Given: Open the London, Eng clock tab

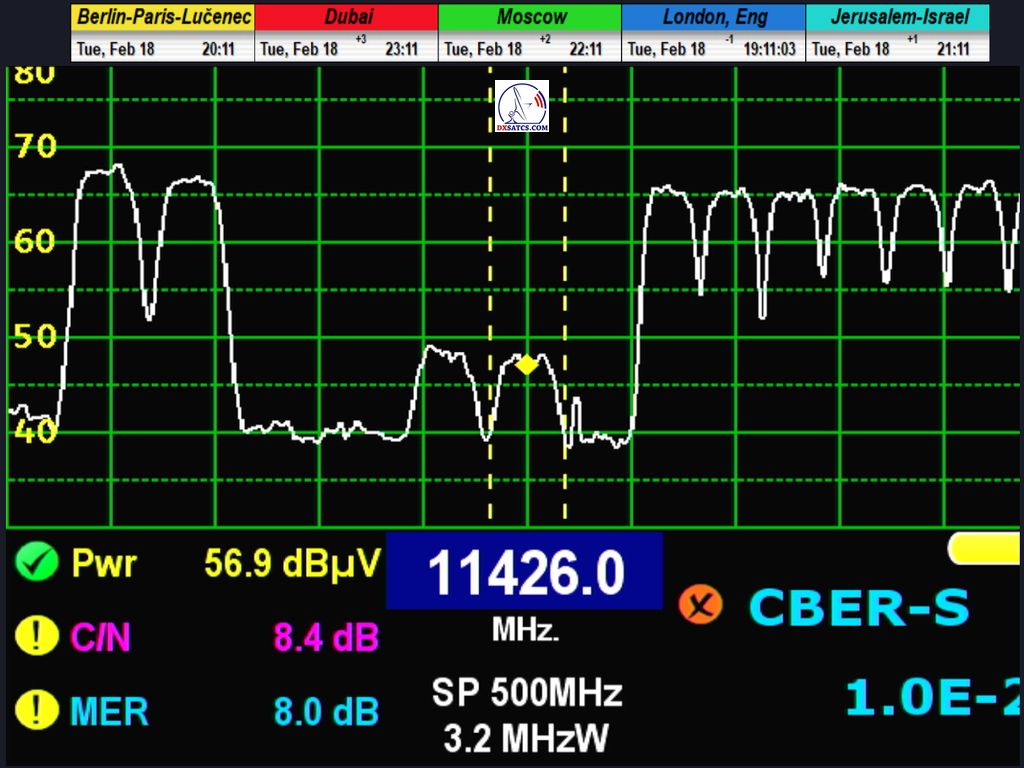Looking at the screenshot, I should coord(713,17).
